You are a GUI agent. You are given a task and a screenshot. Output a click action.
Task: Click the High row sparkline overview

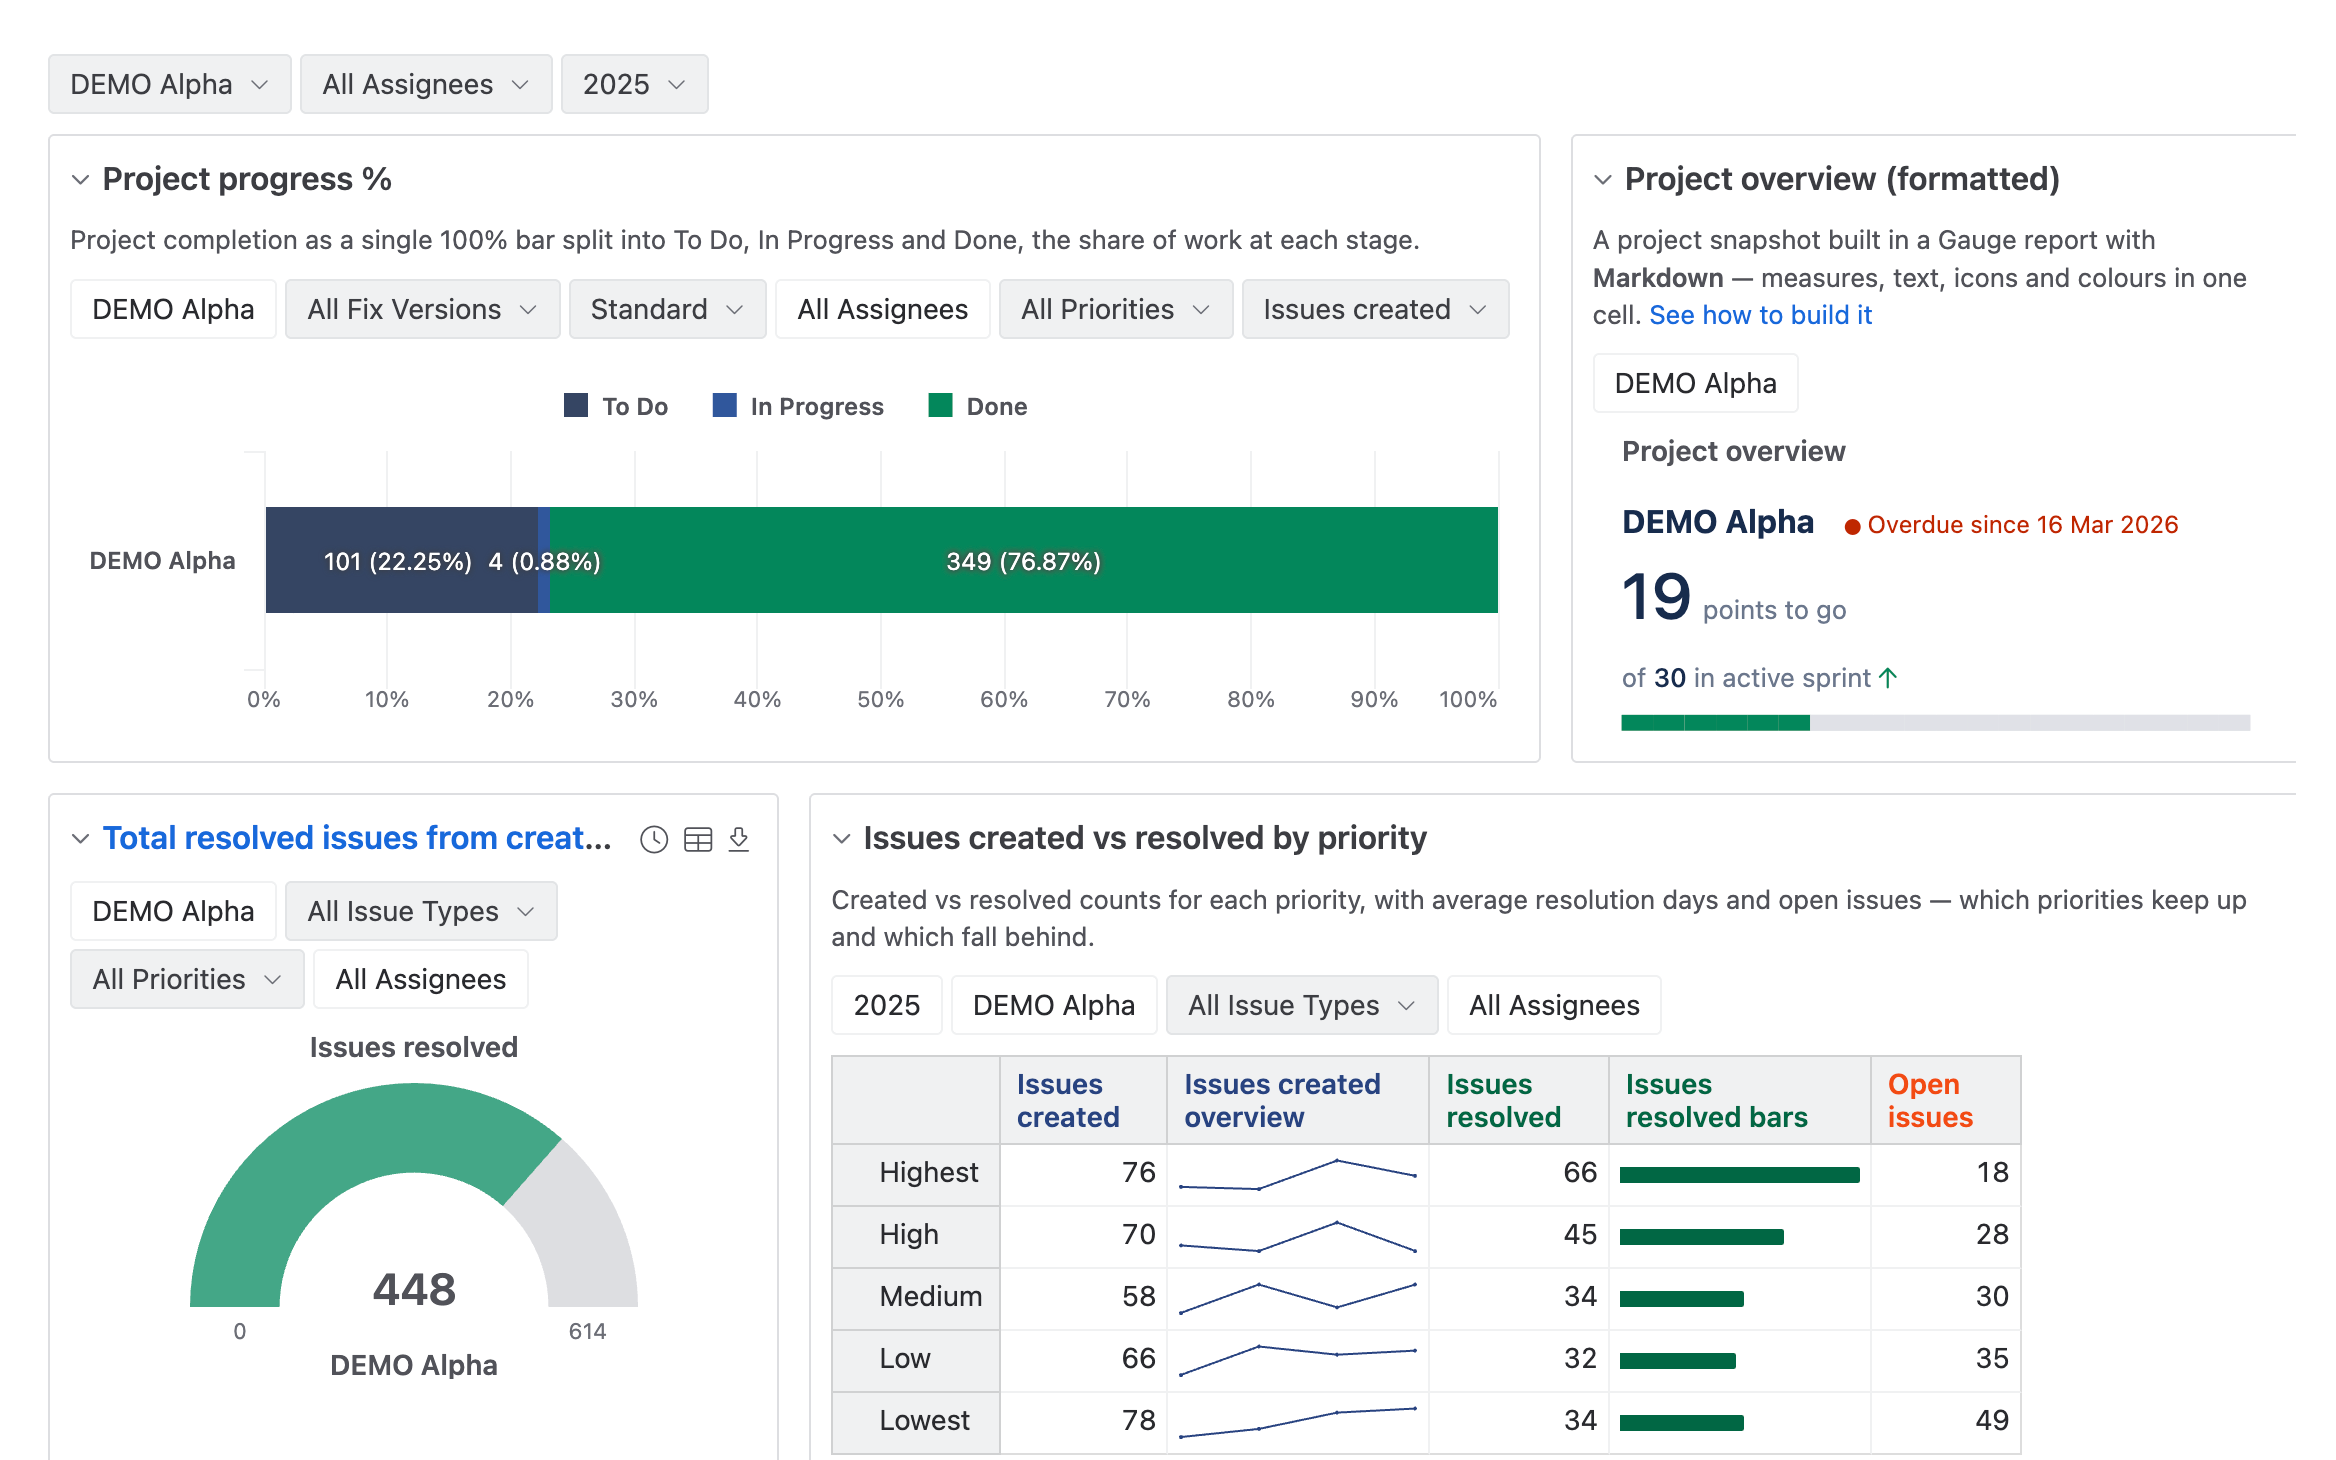pyautogui.click(x=1298, y=1235)
